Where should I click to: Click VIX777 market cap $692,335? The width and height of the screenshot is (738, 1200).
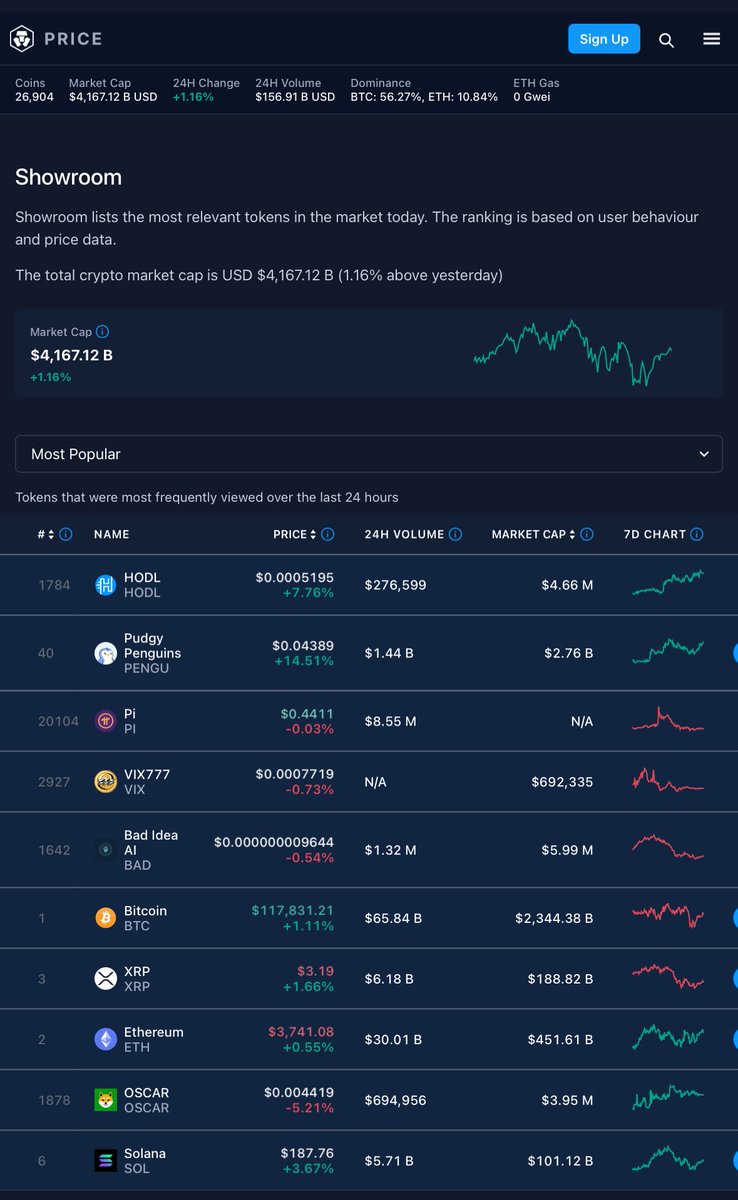[562, 782]
